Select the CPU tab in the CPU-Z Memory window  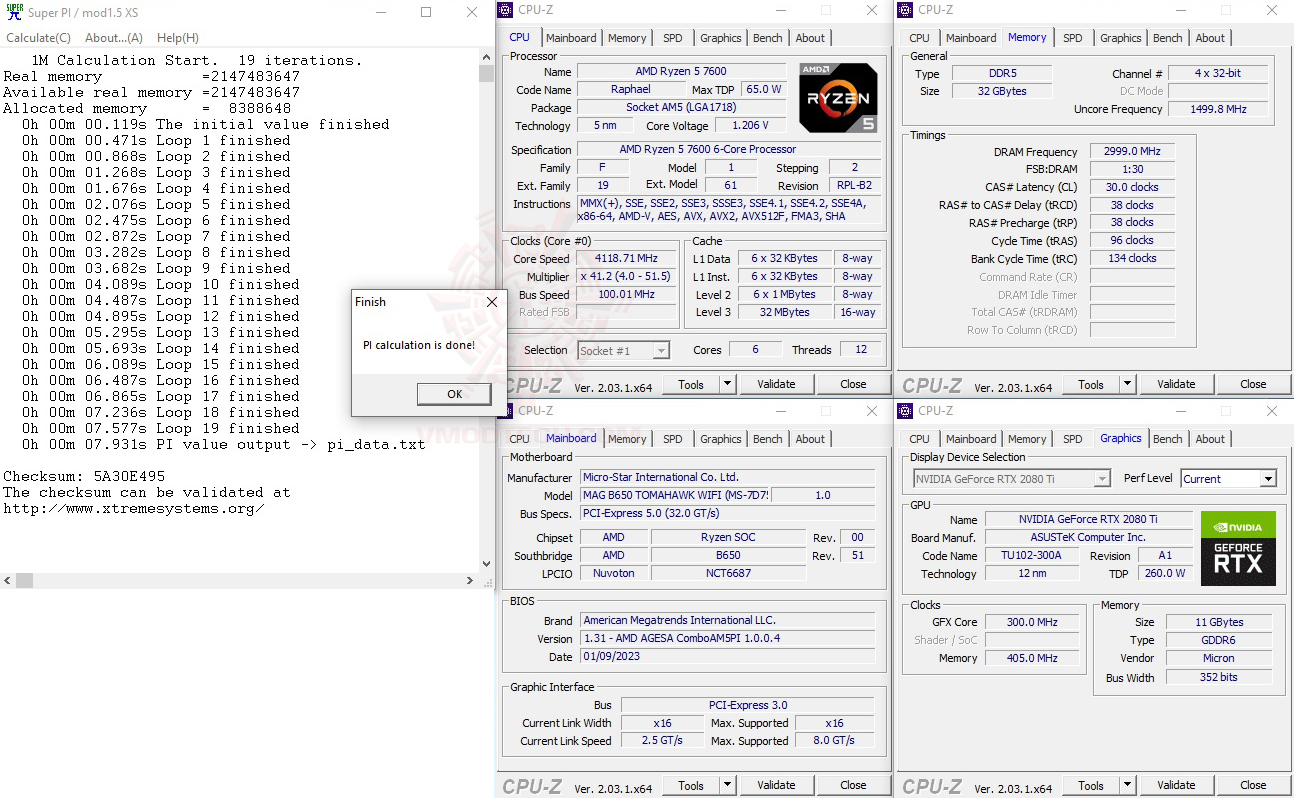pos(920,38)
